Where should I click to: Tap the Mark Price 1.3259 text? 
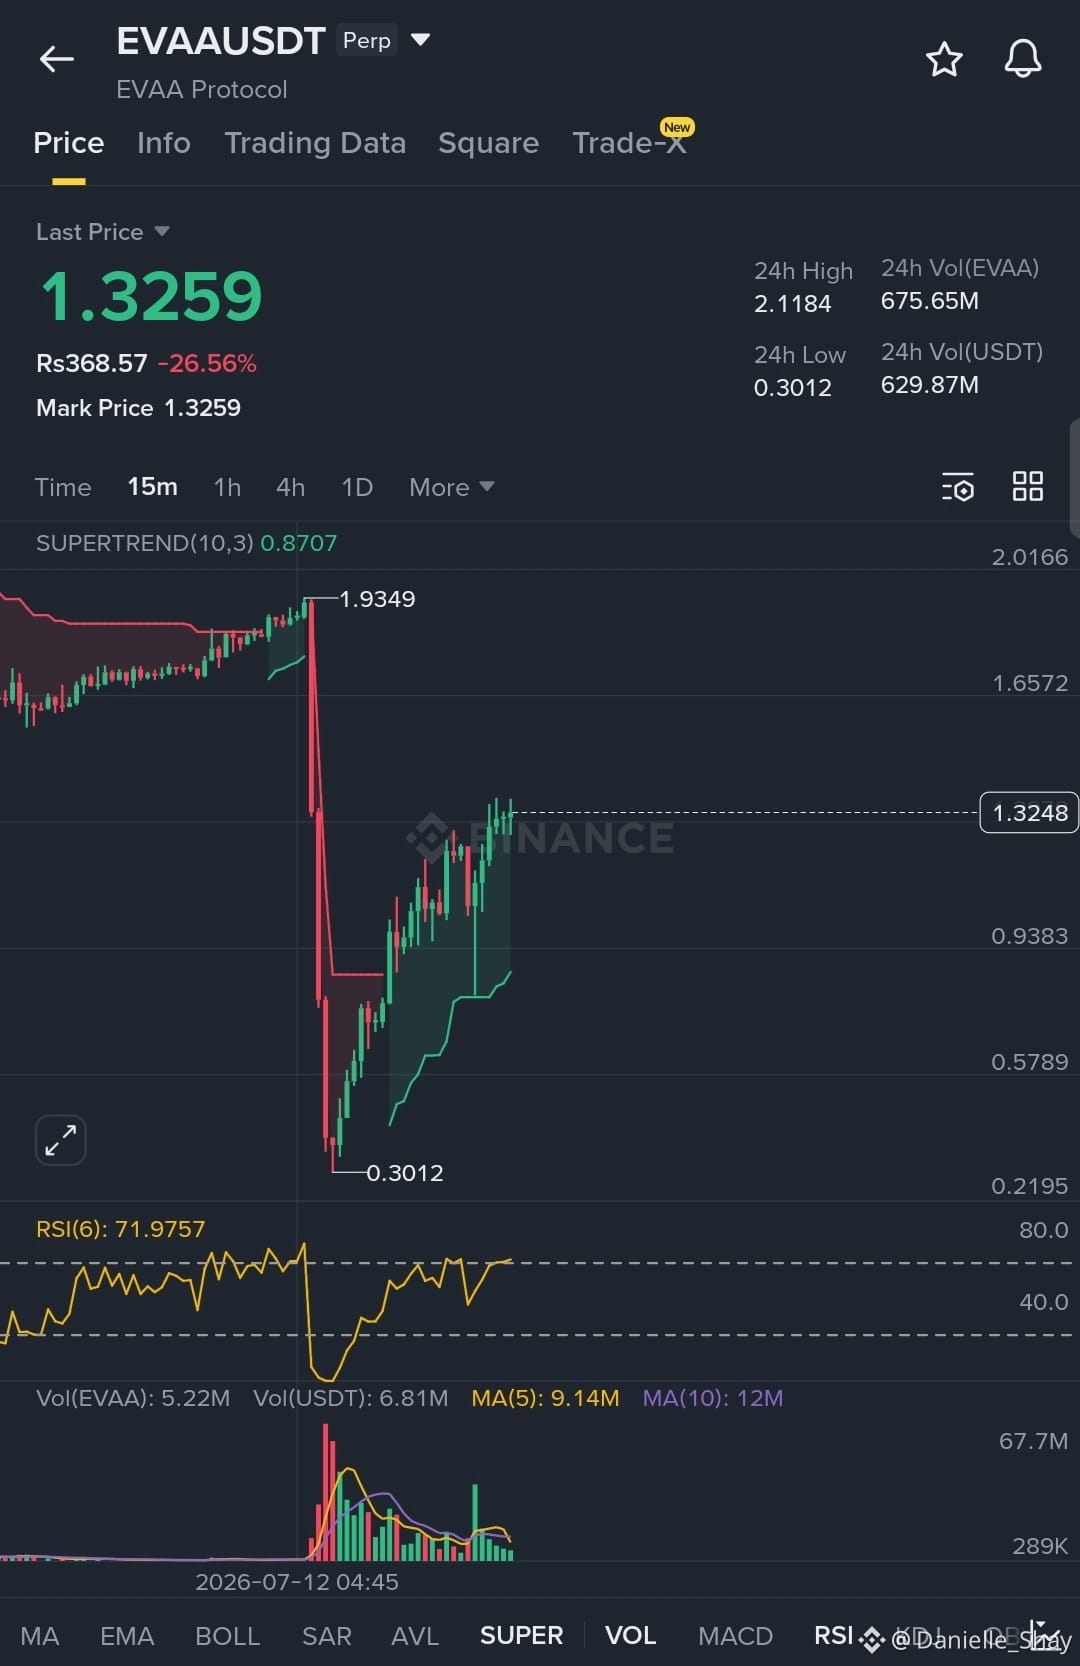tap(139, 408)
